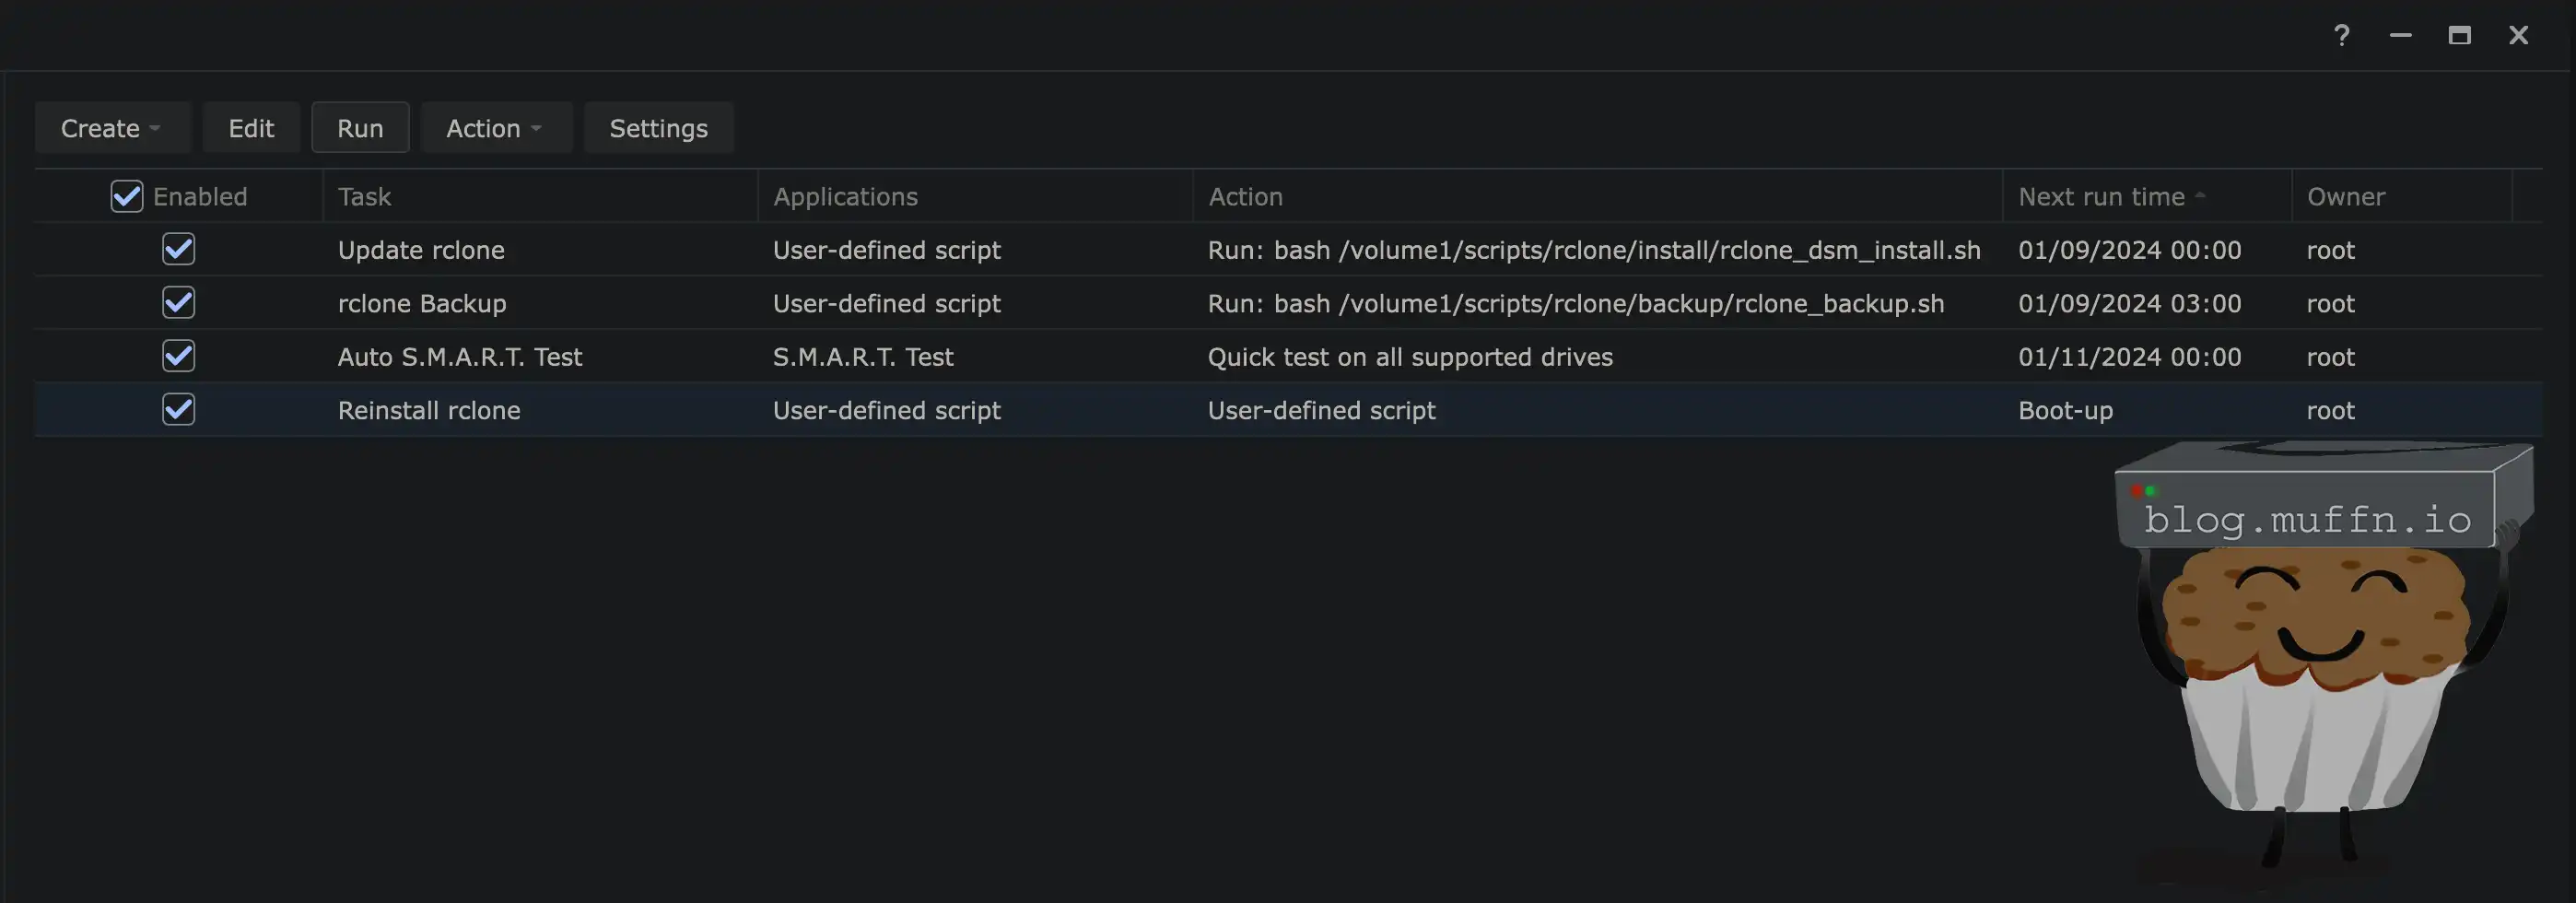Screen dimensions: 2576x903
Task: Toggle the Enabled select-all header checkbox
Action: (127, 197)
